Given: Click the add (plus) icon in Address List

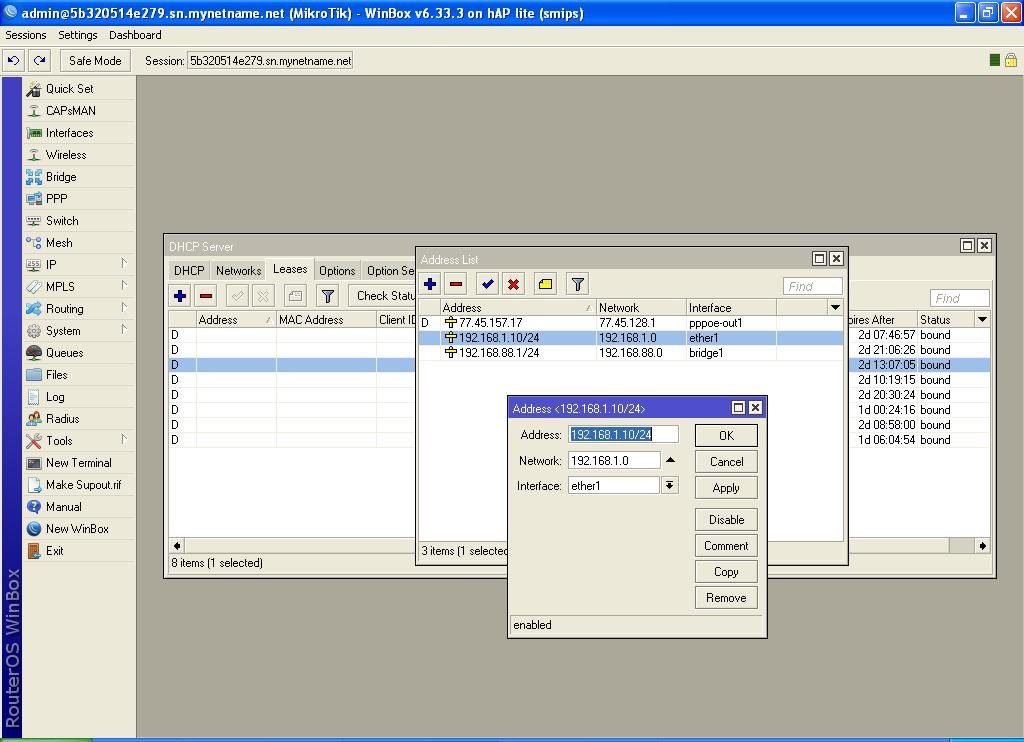Looking at the screenshot, I should coord(430,284).
